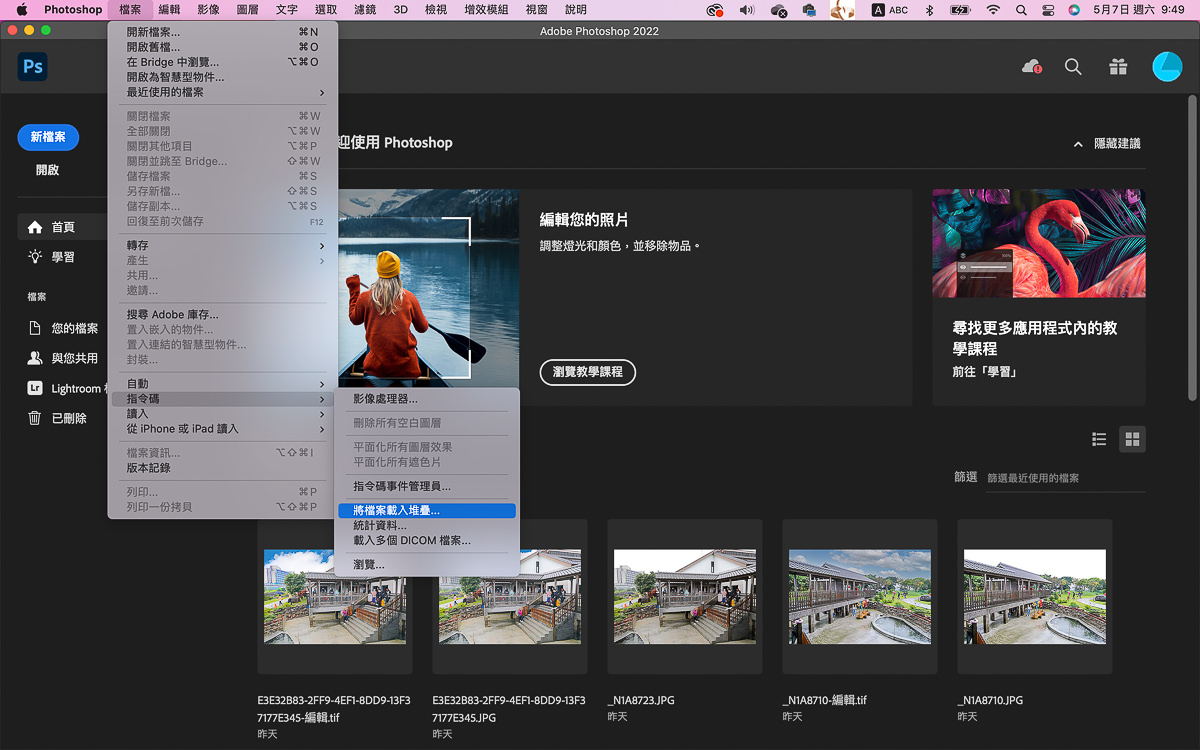
Task: Click the flamingo tutorial card image
Action: (1039, 243)
